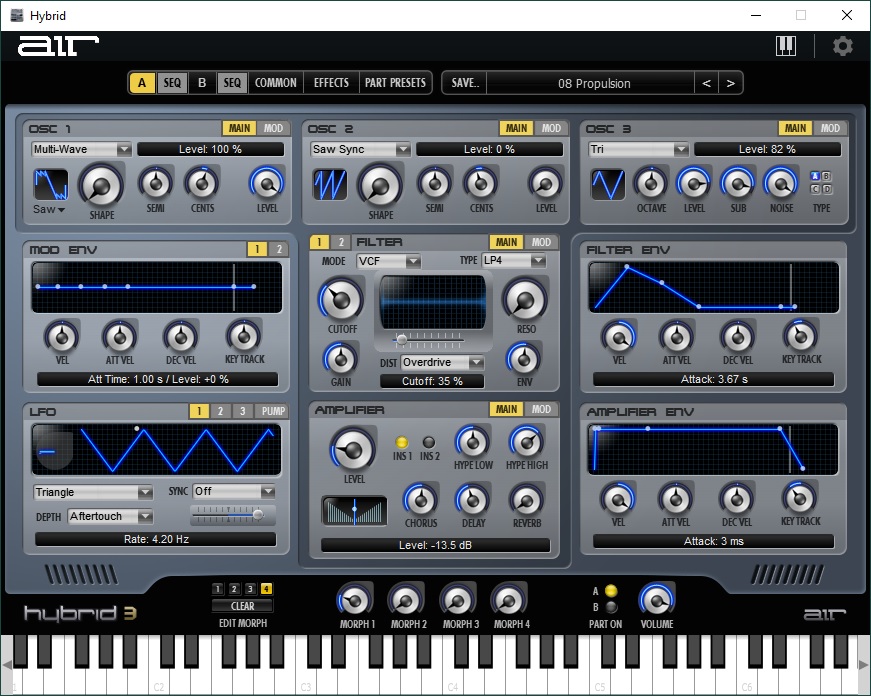This screenshot has width=871, height=696.
Task: Select edit morph slot 1
Action: click(x=218, y=589)
